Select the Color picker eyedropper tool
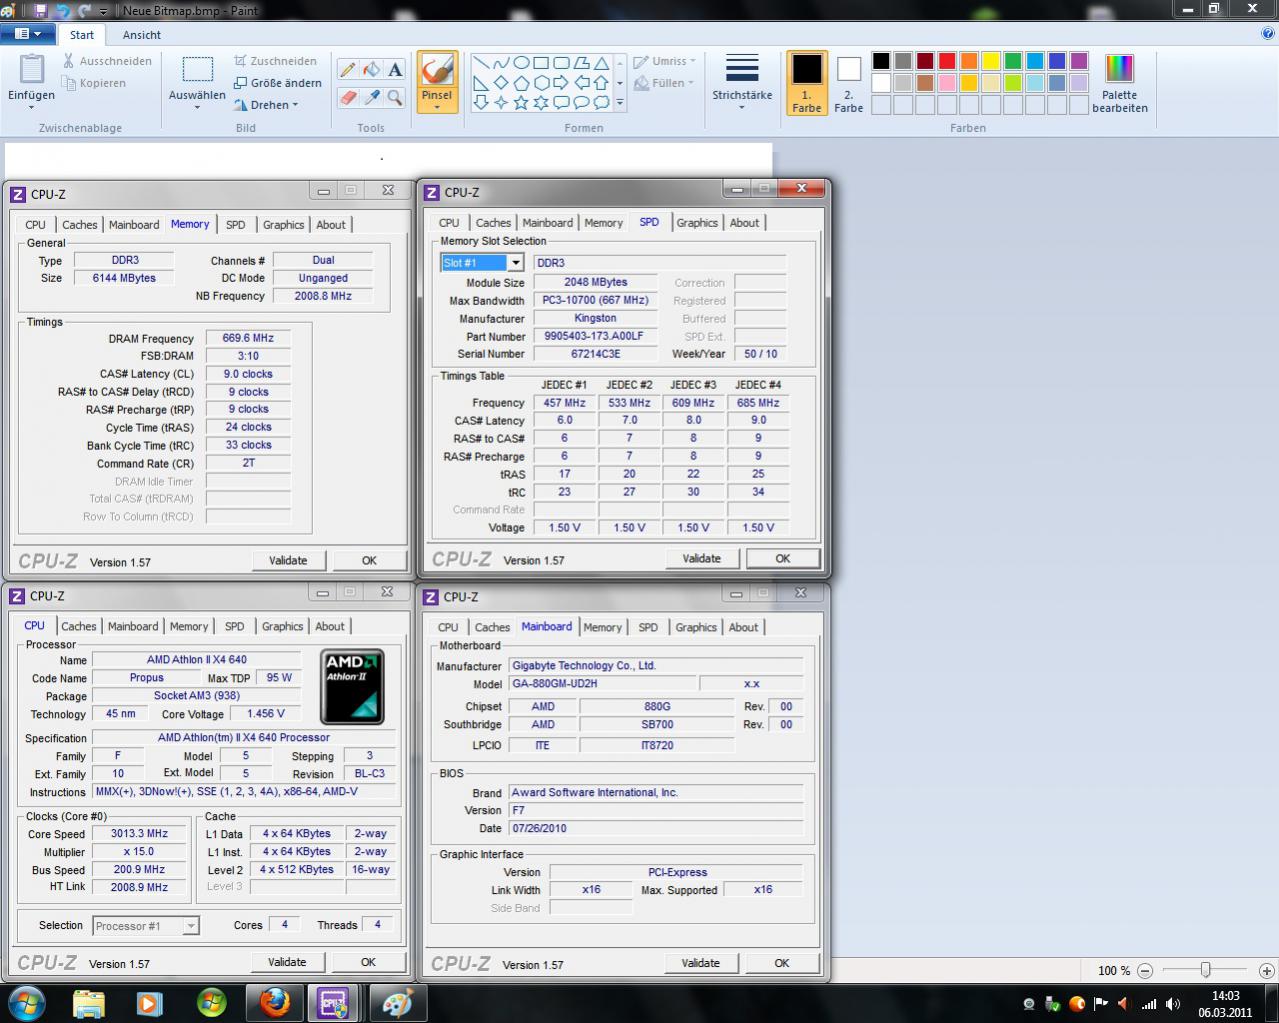The height and width of the screenshot is (1023, 1279). pos(371,97)
